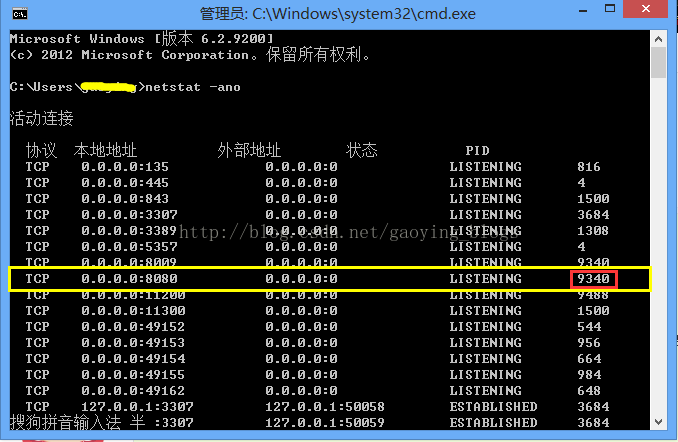This screenshot has width=678, height=442.
Task: Click the scrollbar up arrow
Action: point(659,39)
